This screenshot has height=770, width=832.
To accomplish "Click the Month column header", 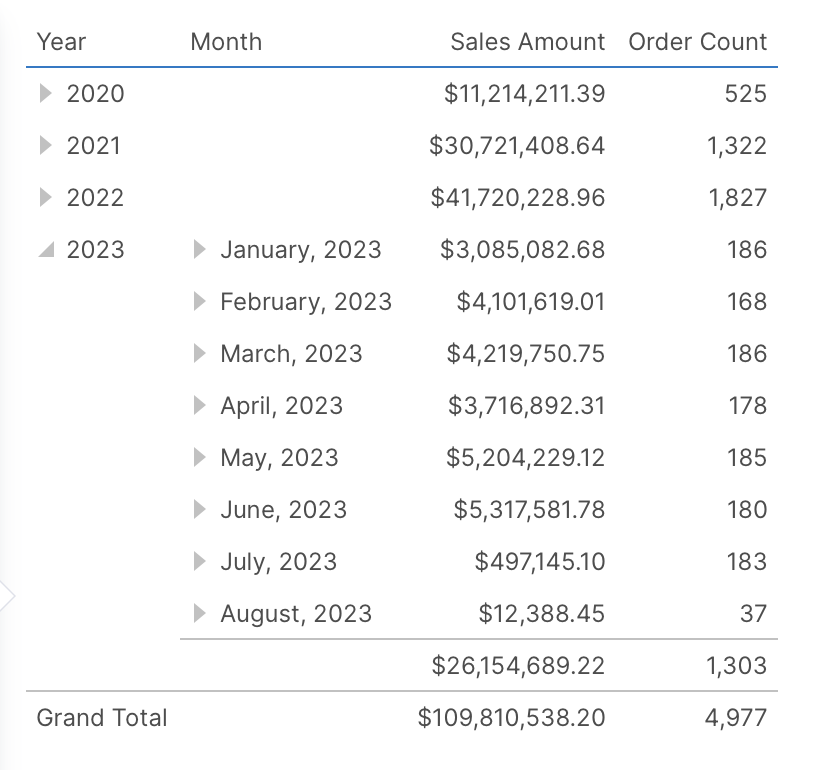I will click(226, 42).
